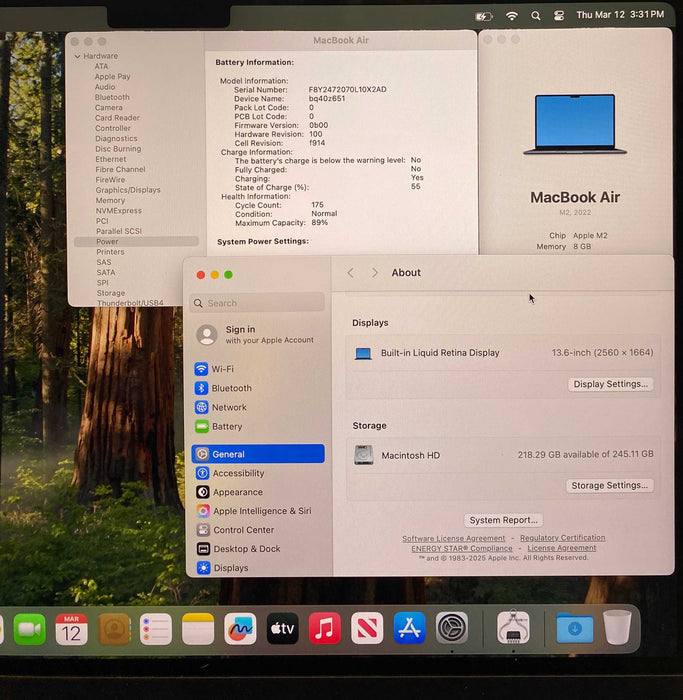Go back in System Settings
Image resolution: width=683 pixels, height=700 pixels.
pyautogui.click(x=351, y=273)
